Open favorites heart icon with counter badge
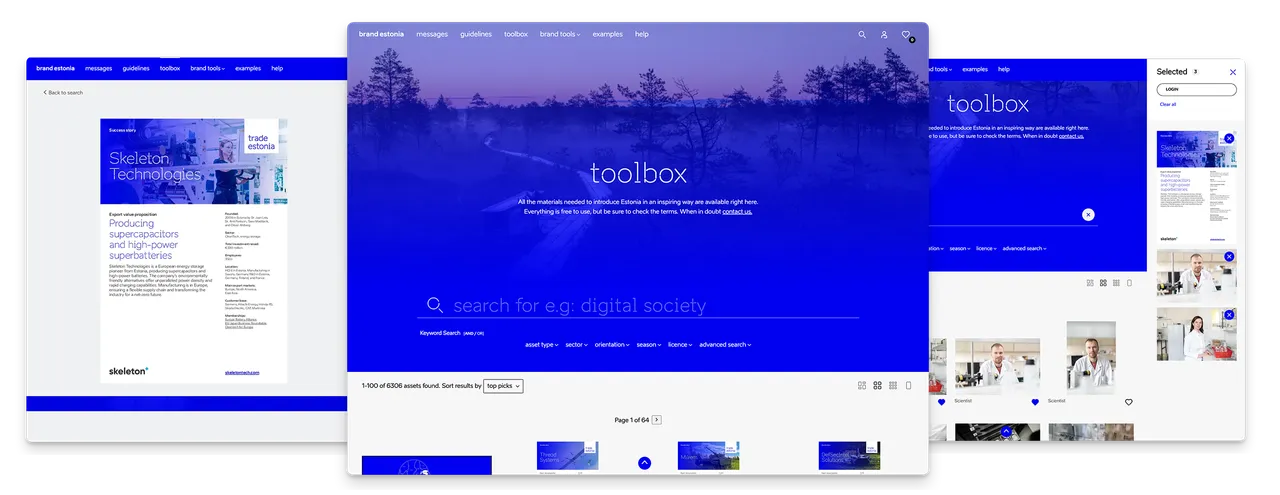This screenshot has height=495, width=1280. (x=906, y=35)
